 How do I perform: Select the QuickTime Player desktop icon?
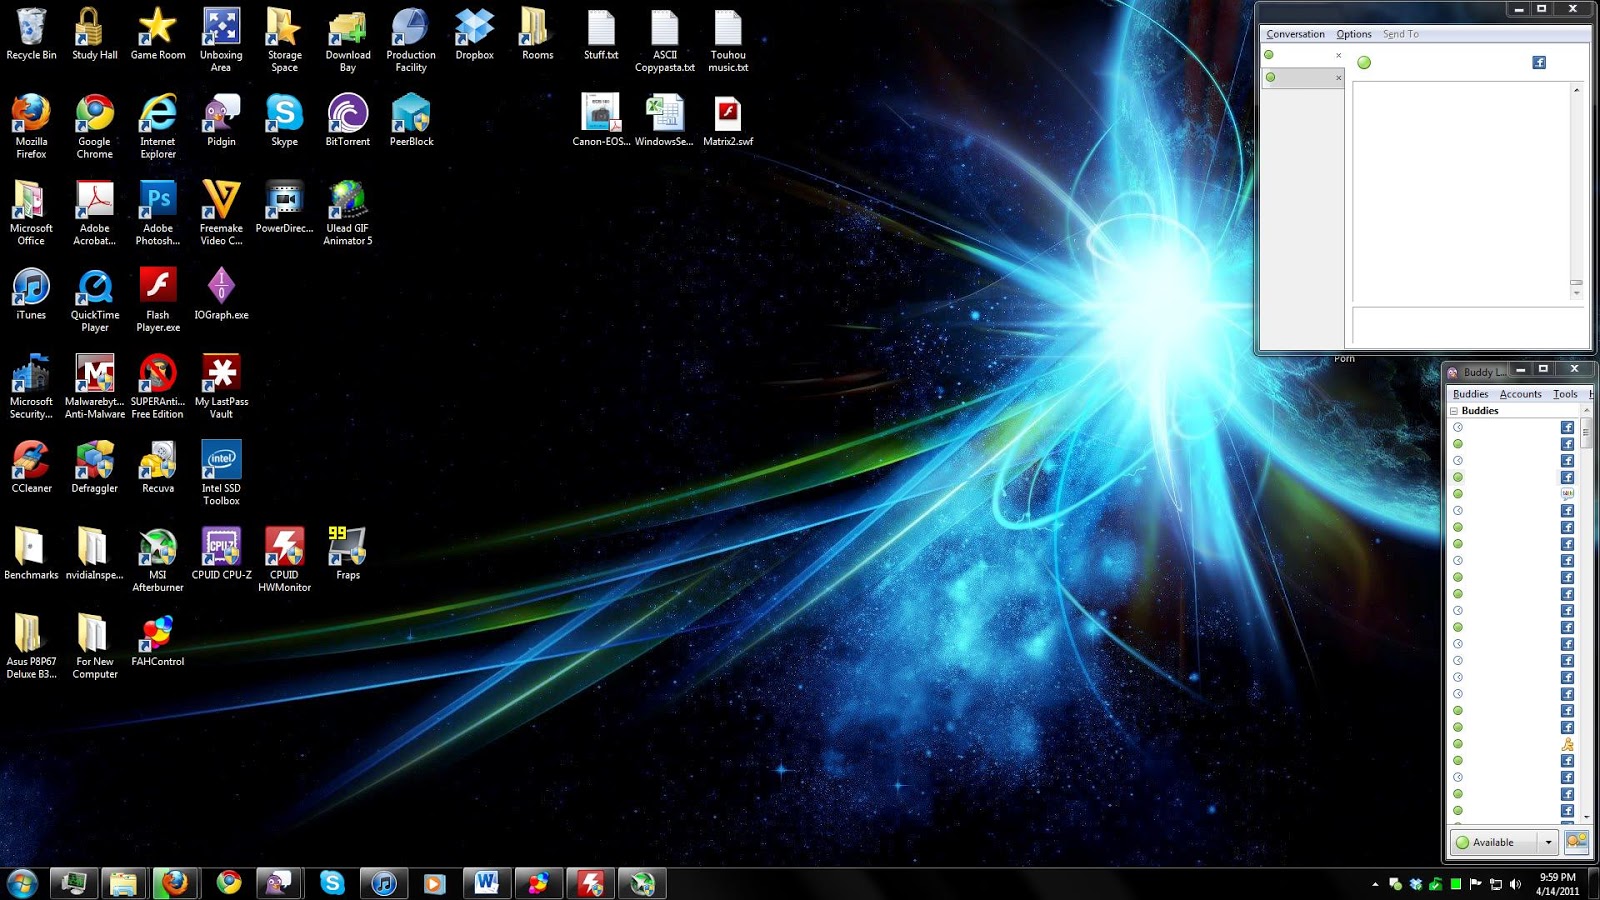(95, 300)
